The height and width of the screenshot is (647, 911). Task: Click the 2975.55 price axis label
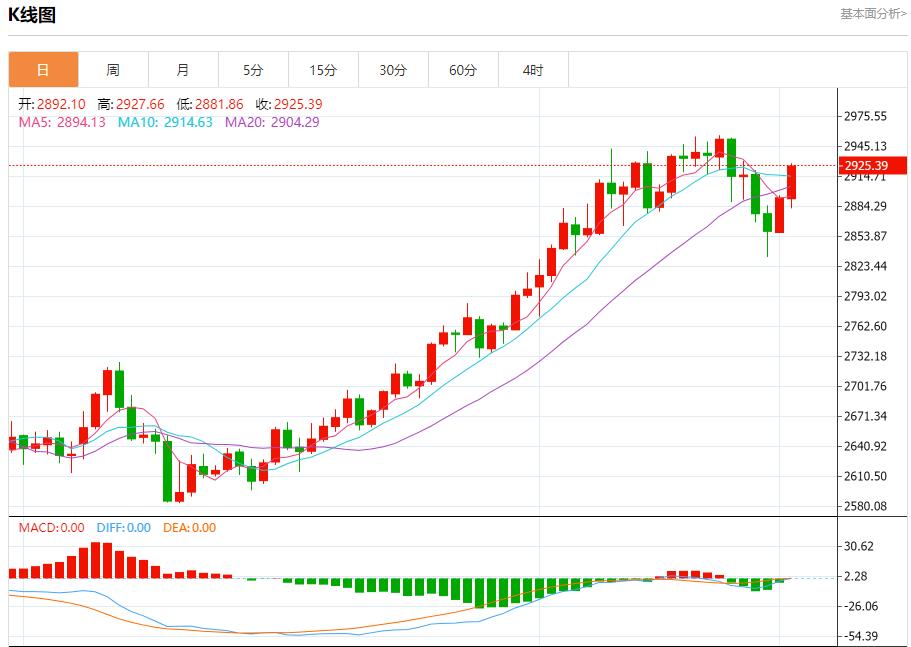[x=865, y=116]
